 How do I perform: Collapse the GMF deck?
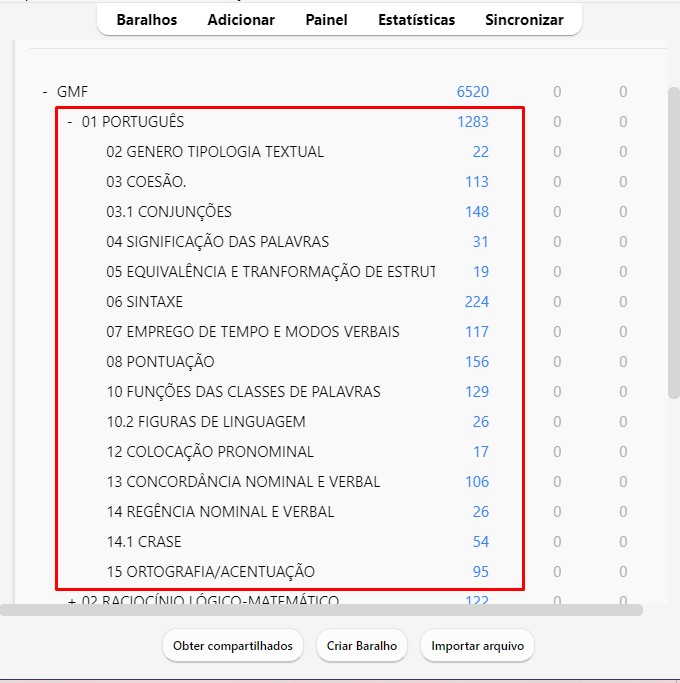click(45, 92)
